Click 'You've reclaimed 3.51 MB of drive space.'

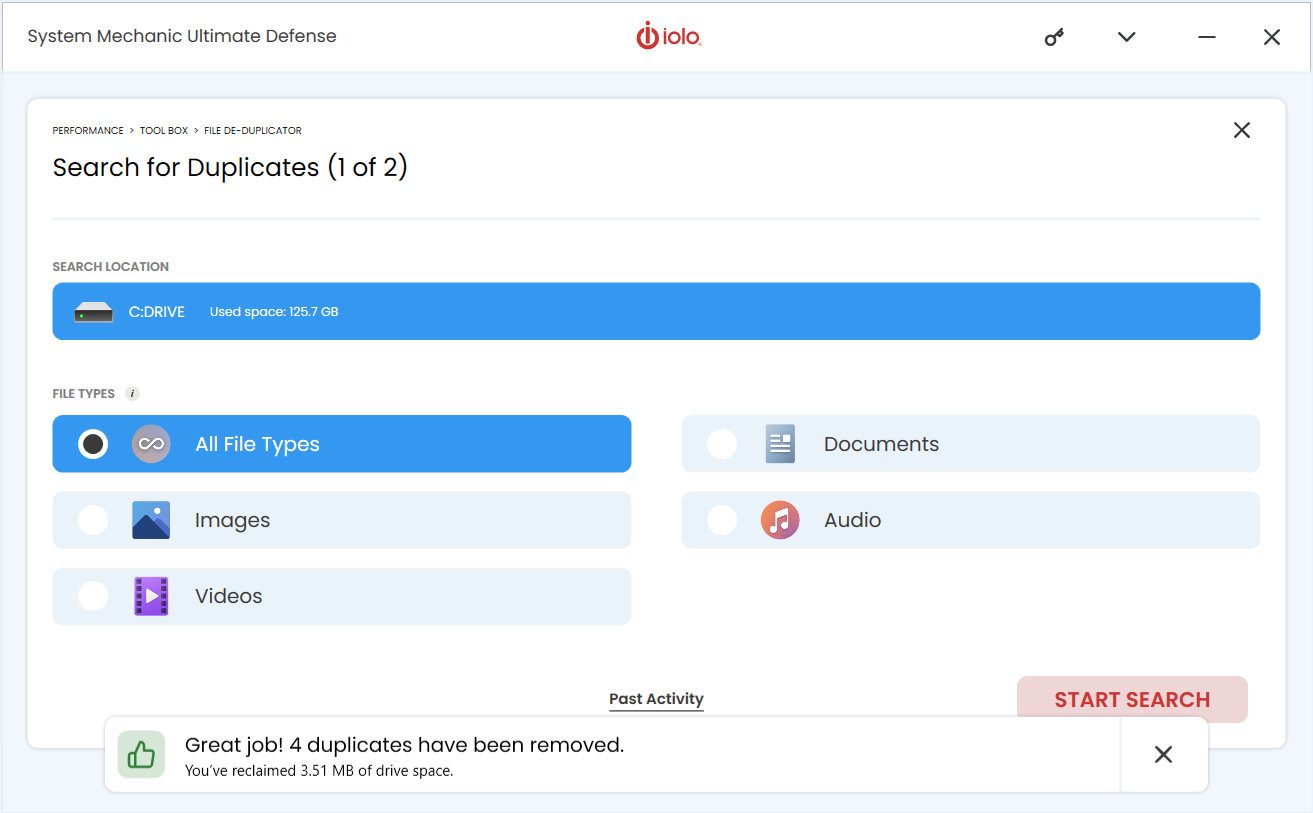coord(319,771)
